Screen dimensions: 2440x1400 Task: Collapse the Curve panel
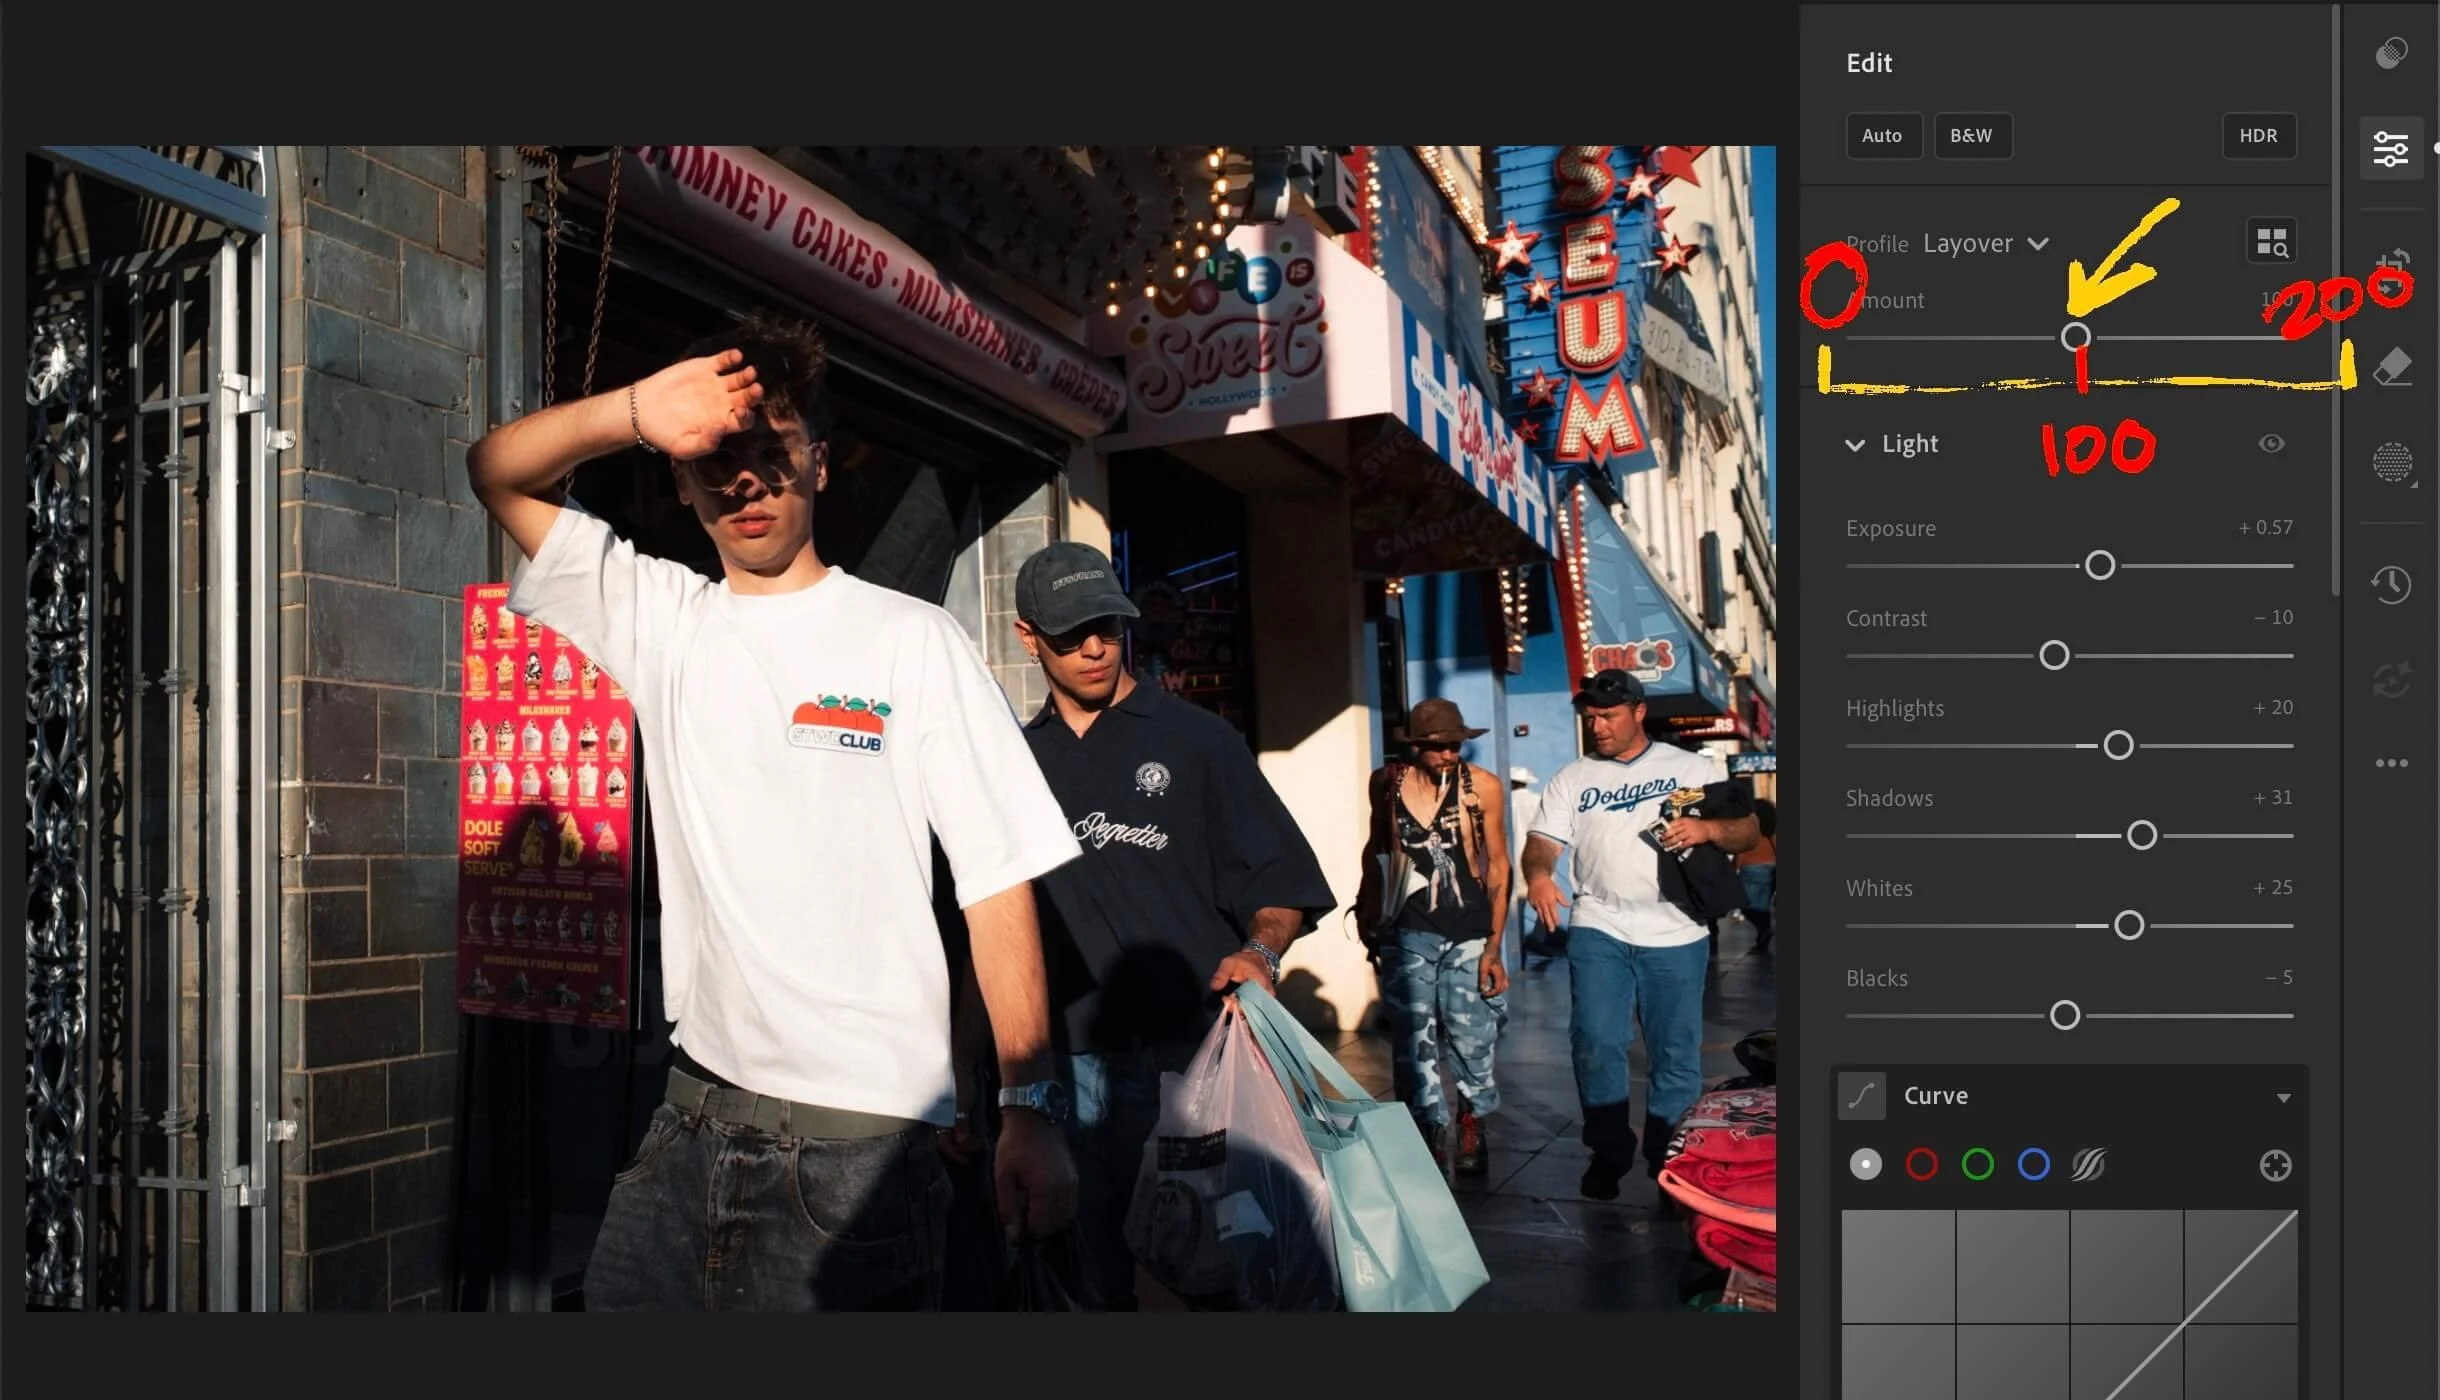pos(2283,1096)
